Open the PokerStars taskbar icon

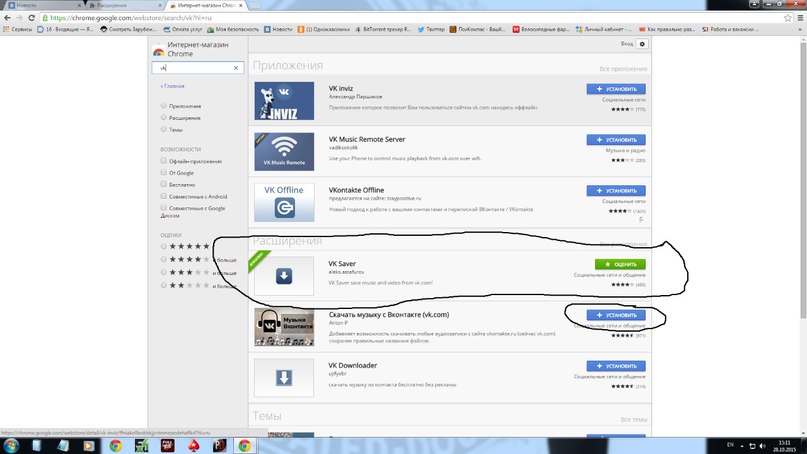(x=194, y=446)
